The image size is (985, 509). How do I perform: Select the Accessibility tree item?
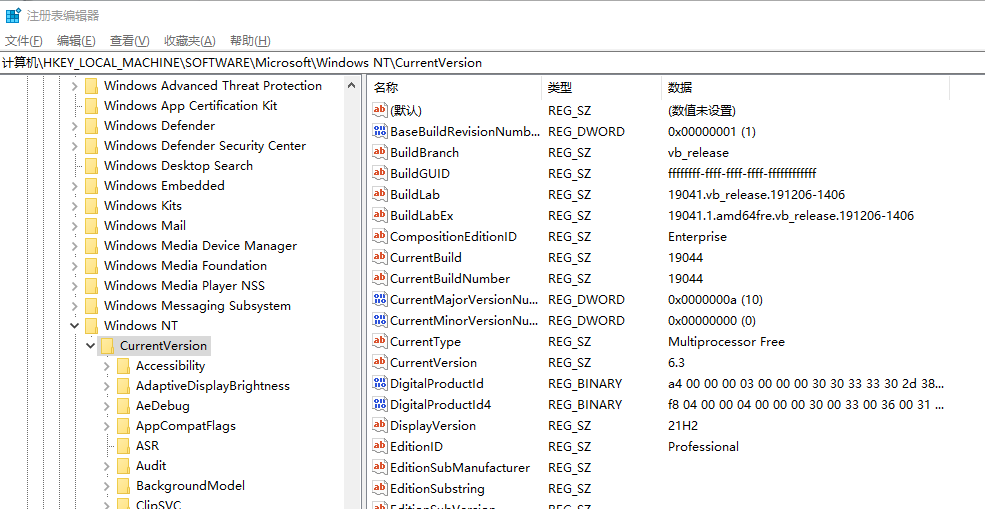(x=170, y=366)
